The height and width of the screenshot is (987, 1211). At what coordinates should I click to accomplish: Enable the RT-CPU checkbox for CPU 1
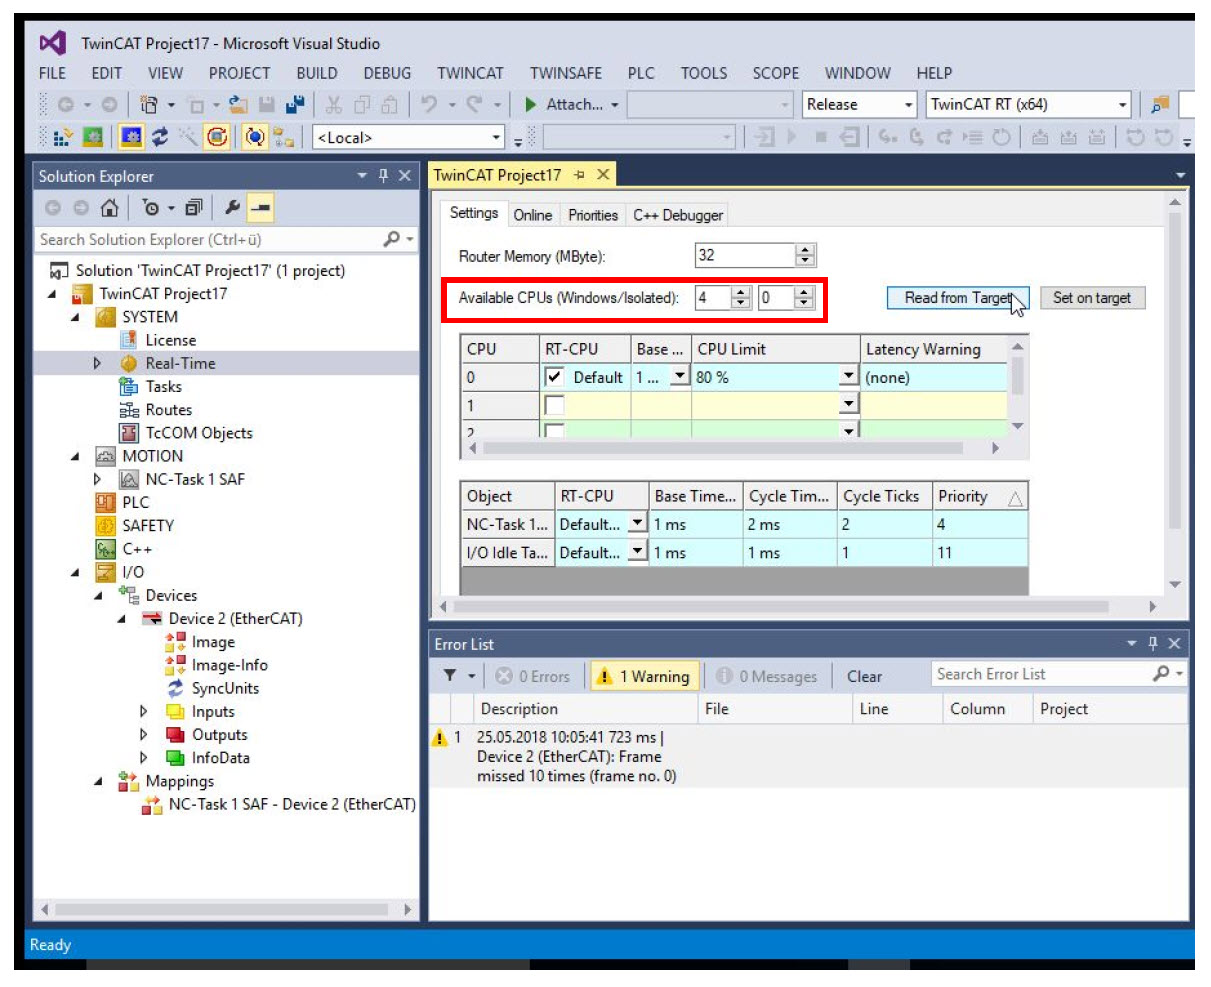click(554, 405)
